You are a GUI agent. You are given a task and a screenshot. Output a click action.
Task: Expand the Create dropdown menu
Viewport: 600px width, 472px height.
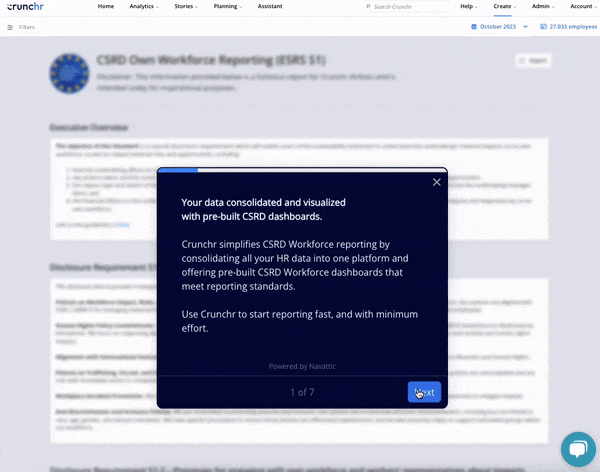pyautogui.click(x=504, y=6)
